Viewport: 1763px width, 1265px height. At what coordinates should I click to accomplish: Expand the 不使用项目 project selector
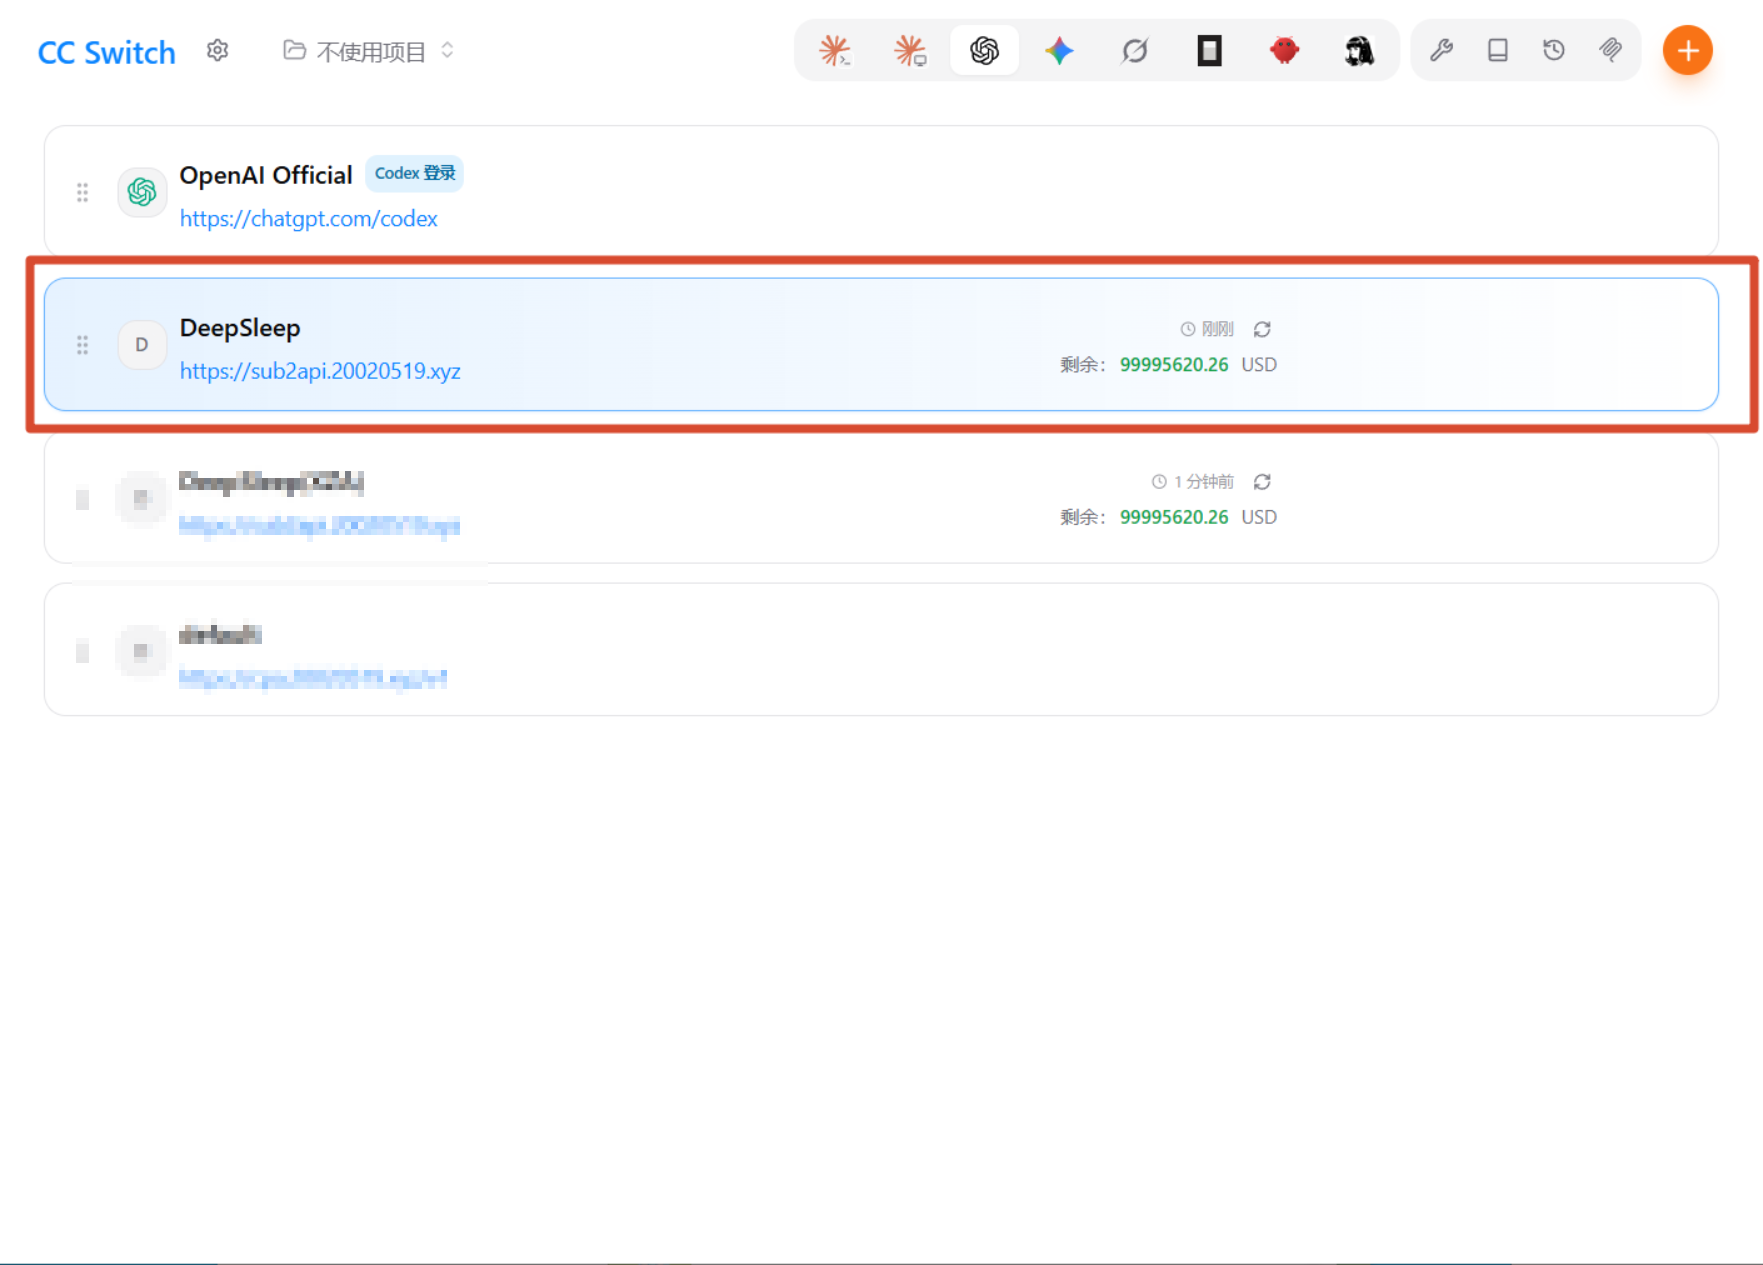click(x=369, y=51)
